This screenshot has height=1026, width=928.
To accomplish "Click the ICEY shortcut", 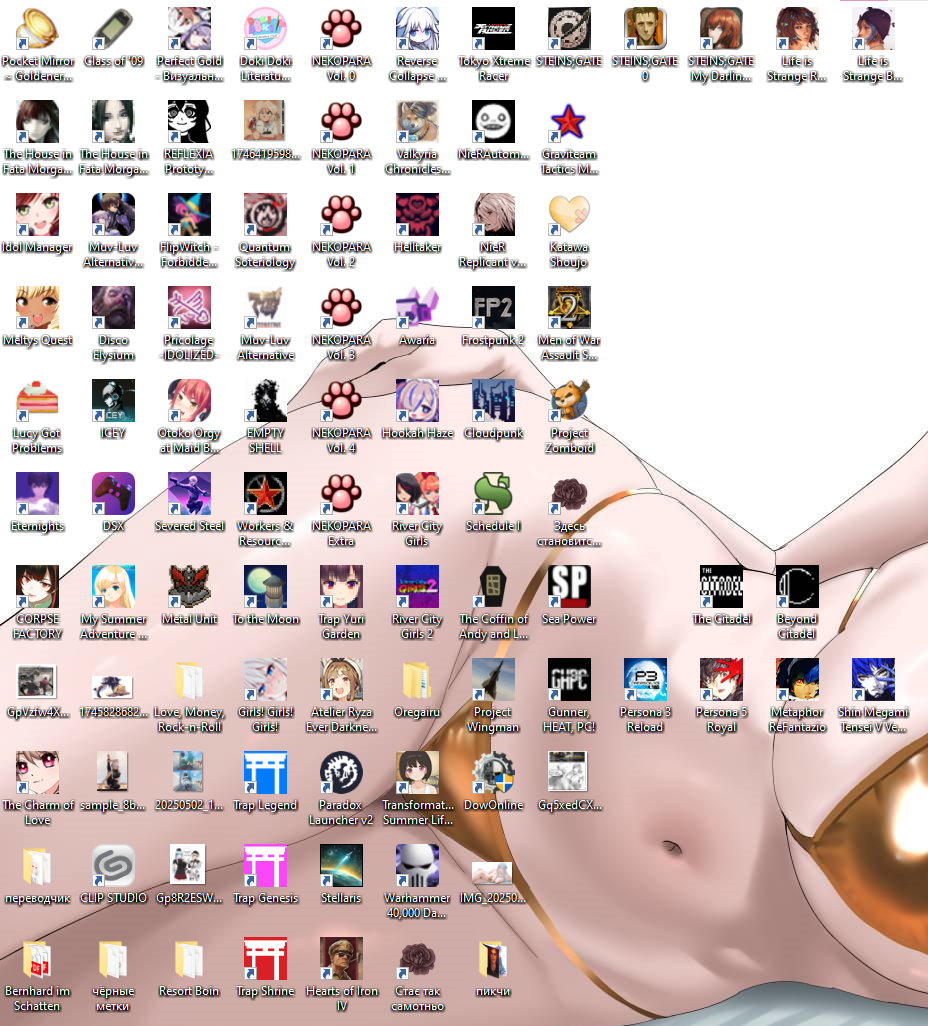I will point(113,401).
